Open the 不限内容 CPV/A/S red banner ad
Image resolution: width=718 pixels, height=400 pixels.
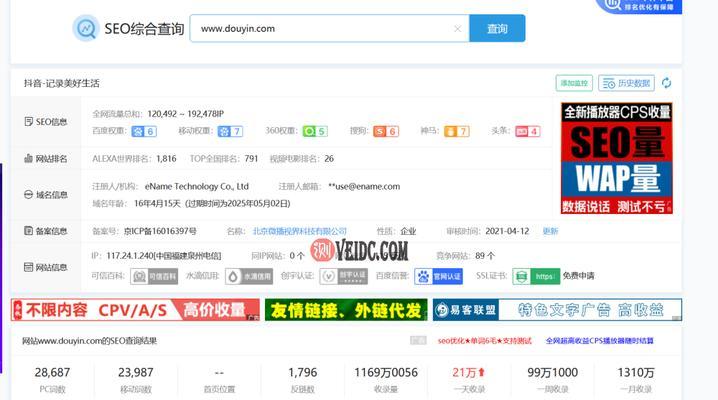[x=136, y=310]
